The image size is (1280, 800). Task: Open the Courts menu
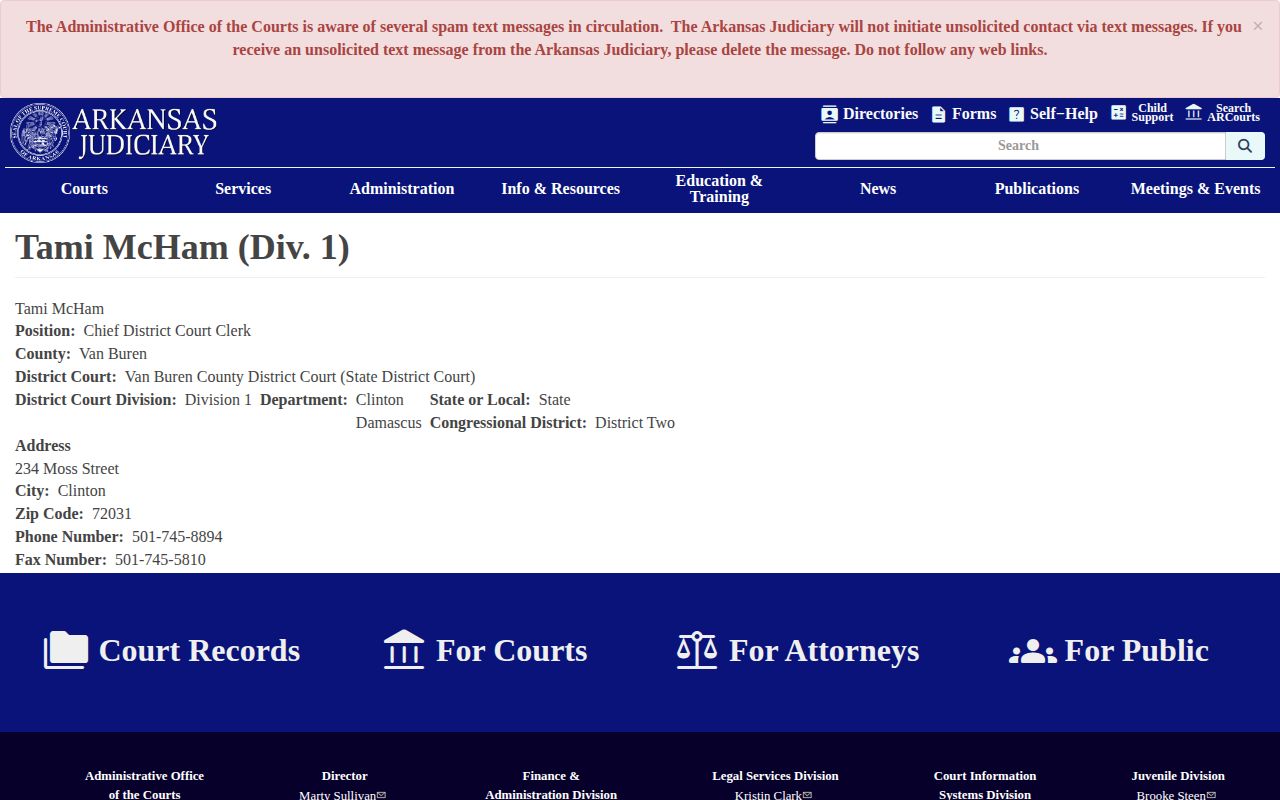[x=84, y=189]
